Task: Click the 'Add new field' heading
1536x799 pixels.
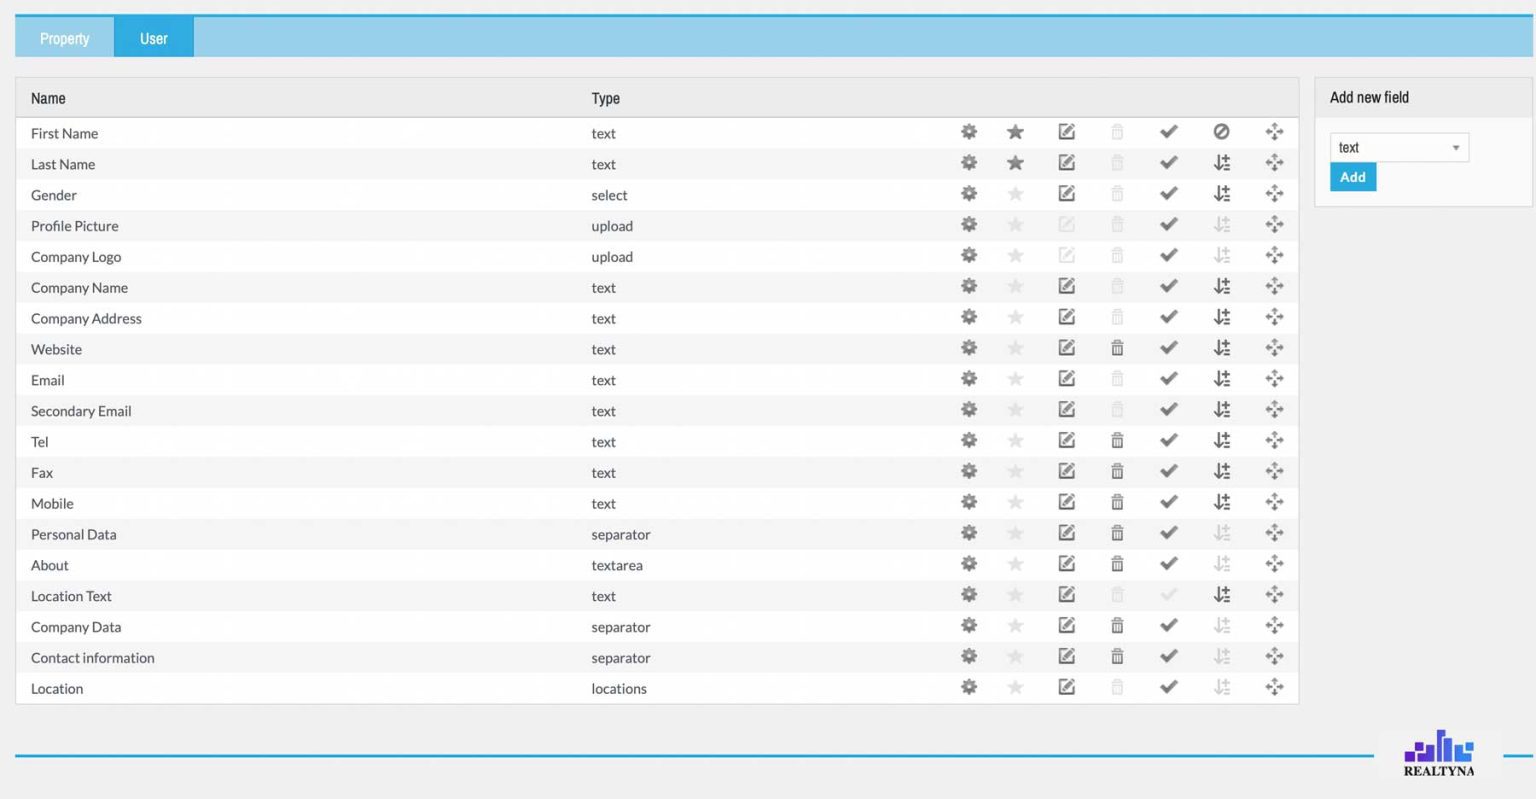Action: coord(1369,97)
